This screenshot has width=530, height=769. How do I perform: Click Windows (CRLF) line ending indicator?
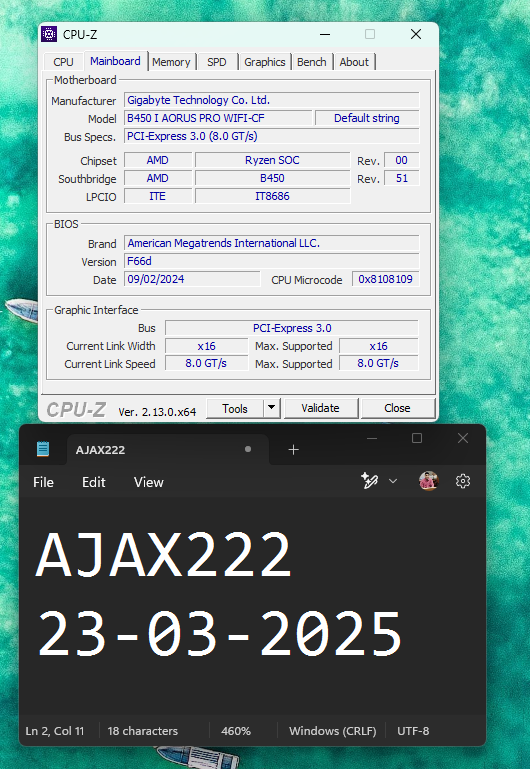(332, 731)
